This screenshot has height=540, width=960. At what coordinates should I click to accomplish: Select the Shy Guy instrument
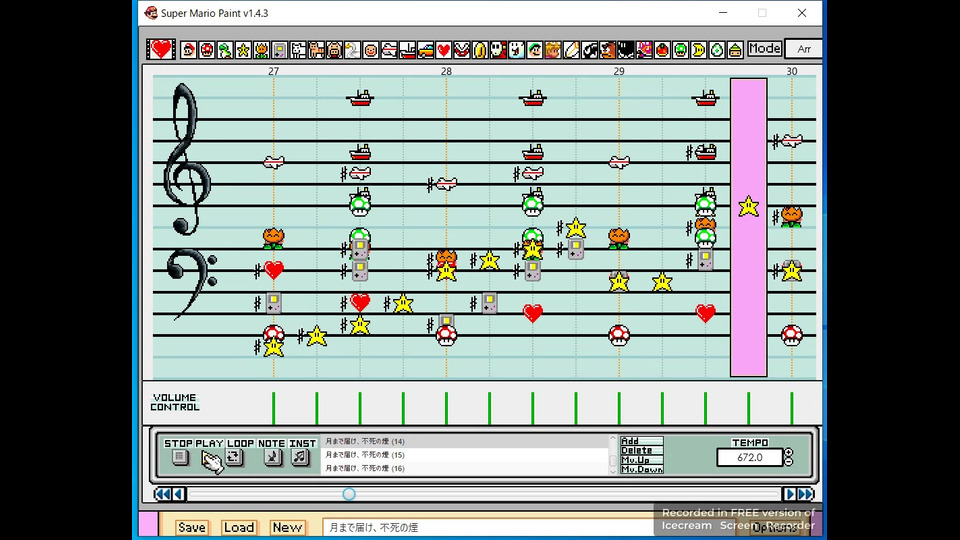point(498,50)
